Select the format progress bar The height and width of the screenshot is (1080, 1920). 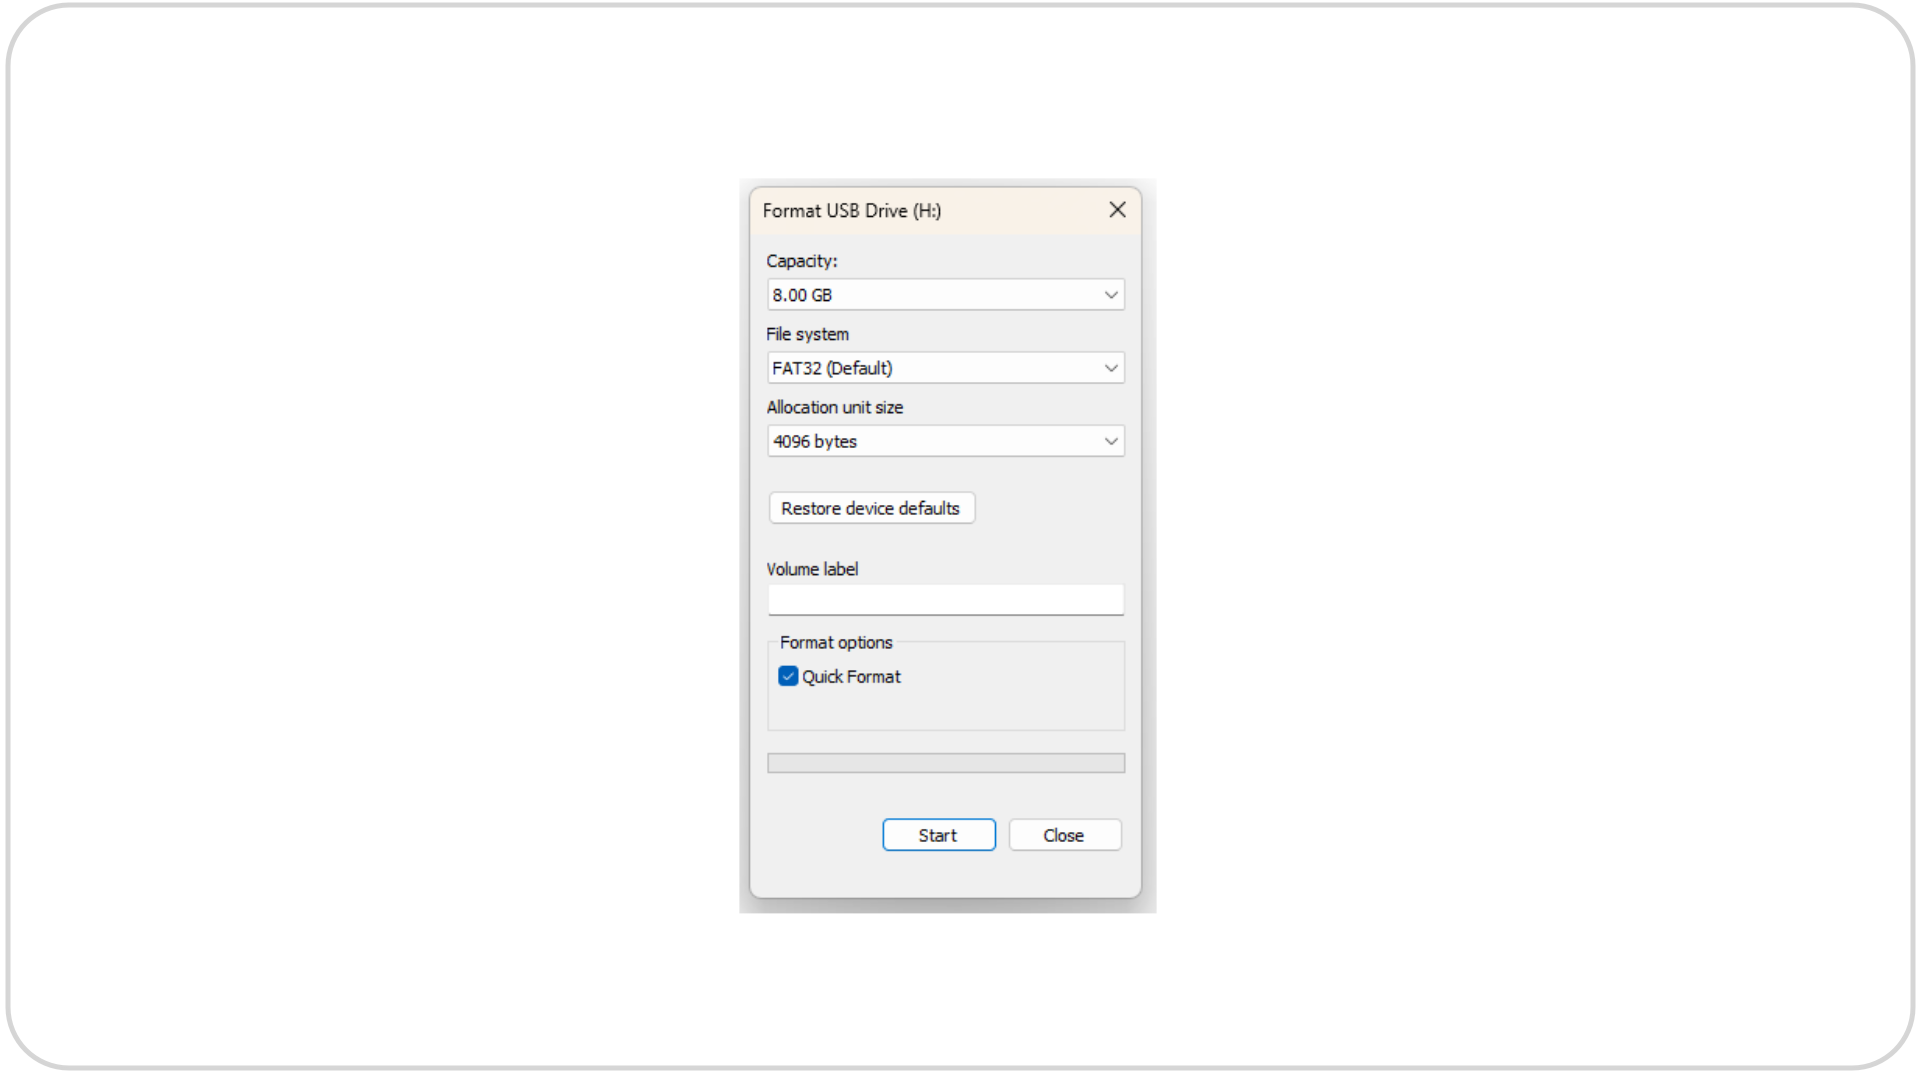point(945,762)
